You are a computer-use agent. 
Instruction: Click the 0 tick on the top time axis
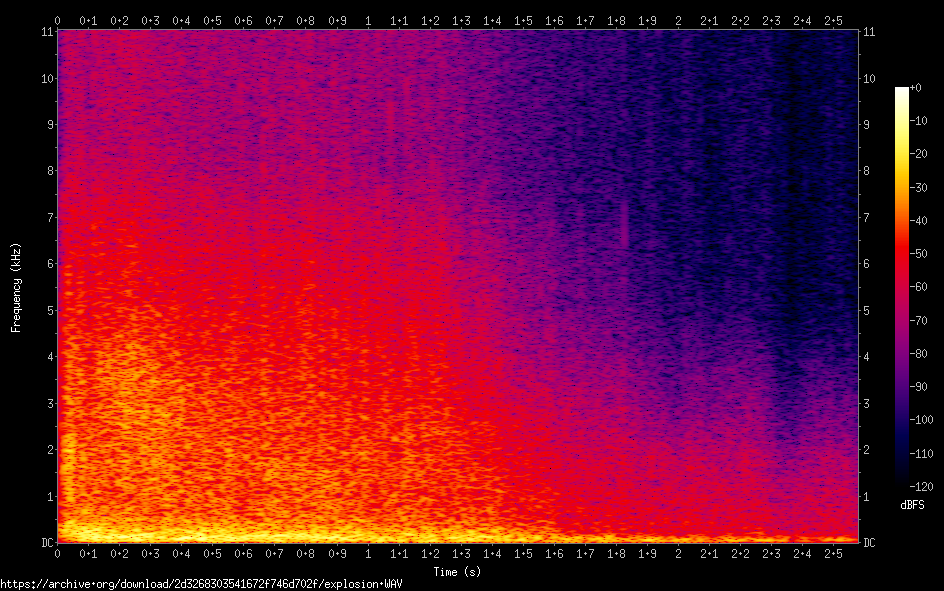[58, 20]
